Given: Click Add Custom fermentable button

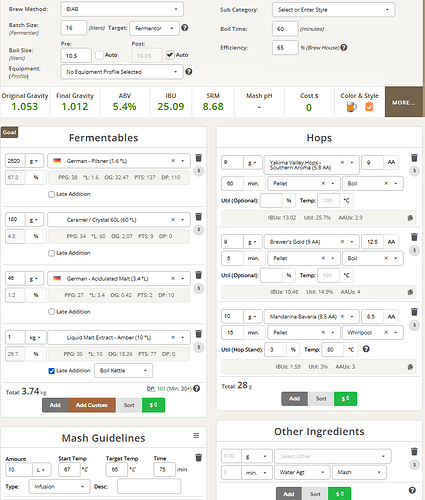Looking at the screenshot, I should pos(92,405).
